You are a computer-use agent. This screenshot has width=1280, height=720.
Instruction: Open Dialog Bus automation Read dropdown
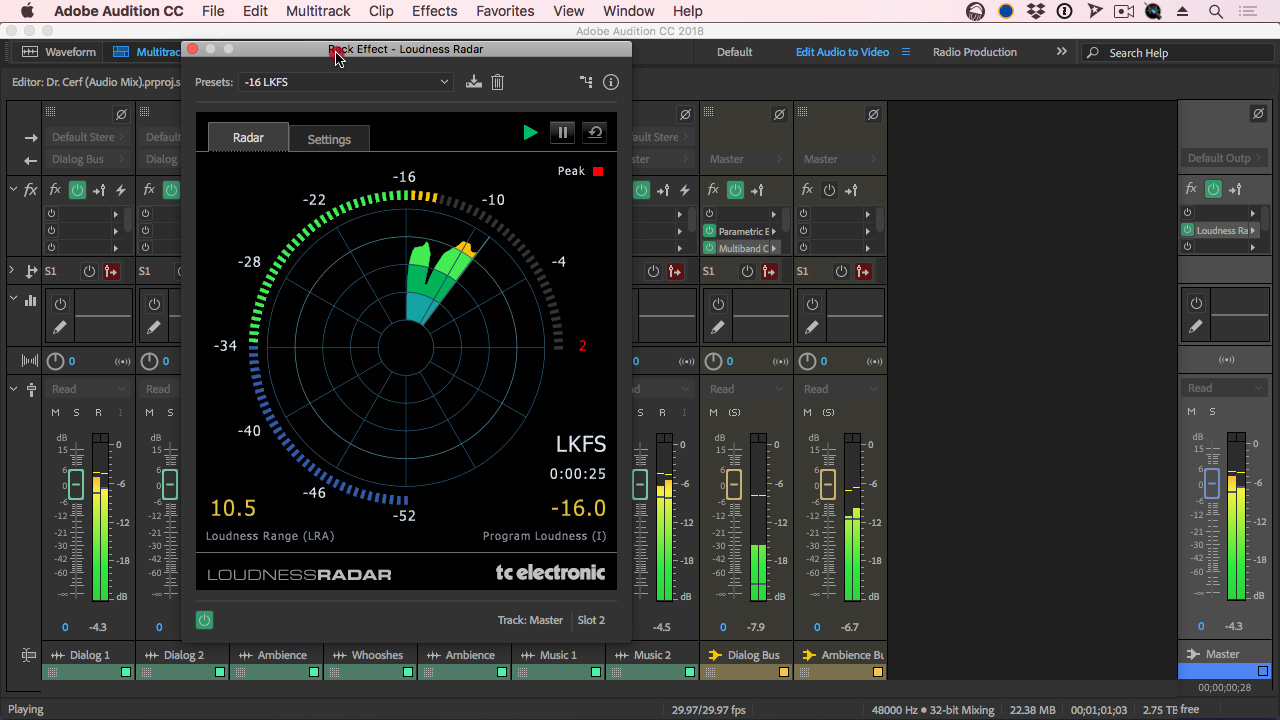click(747, 389)
